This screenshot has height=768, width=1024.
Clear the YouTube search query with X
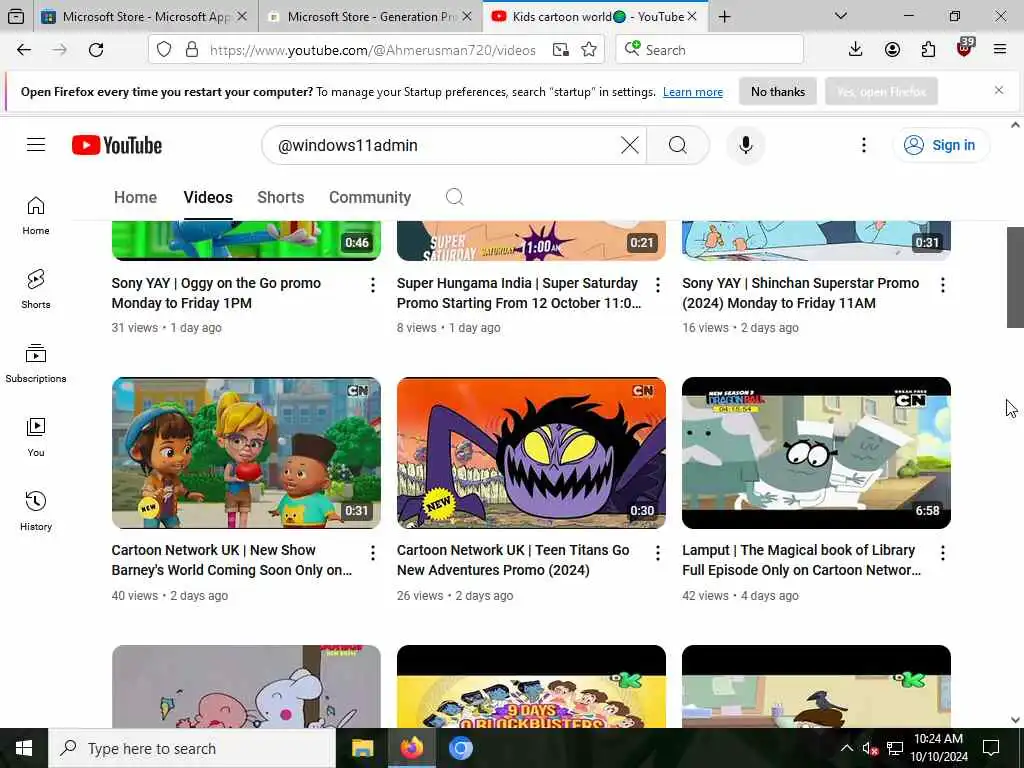(630, 145)
